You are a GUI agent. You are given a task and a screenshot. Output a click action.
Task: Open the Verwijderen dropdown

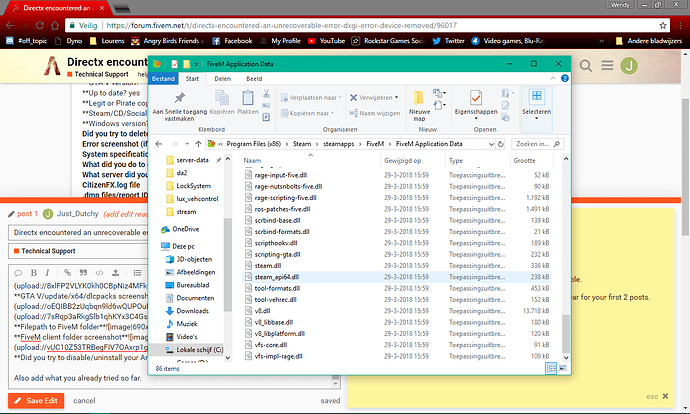pyautogui.click(x=374, y=98)
